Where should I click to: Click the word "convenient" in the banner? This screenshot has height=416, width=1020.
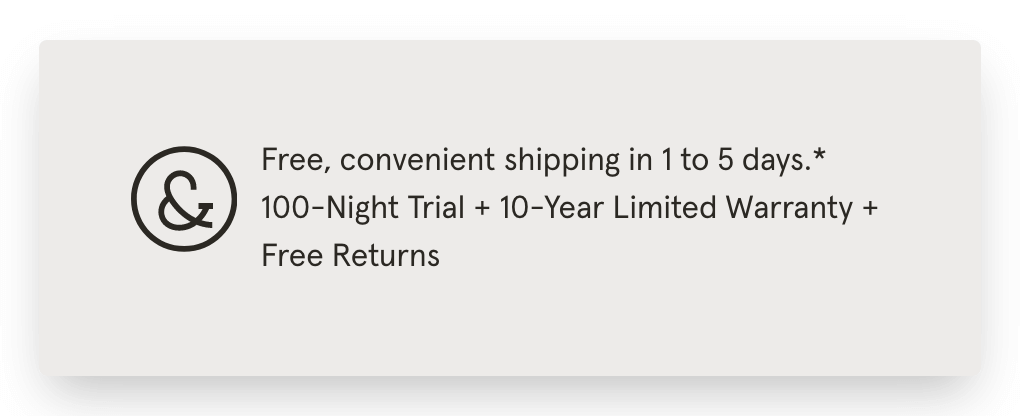(x=417, y=160)
